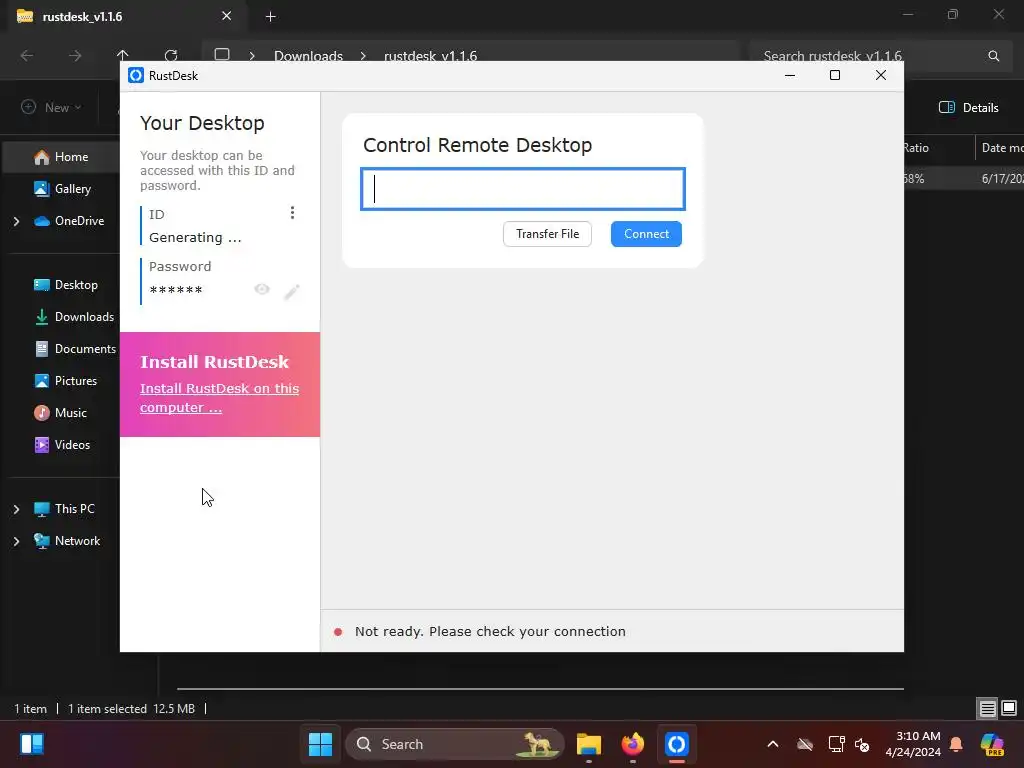Minimize the RustDesk window
The width and height of the screenshot is (1024, 768).
pos(790,75)
